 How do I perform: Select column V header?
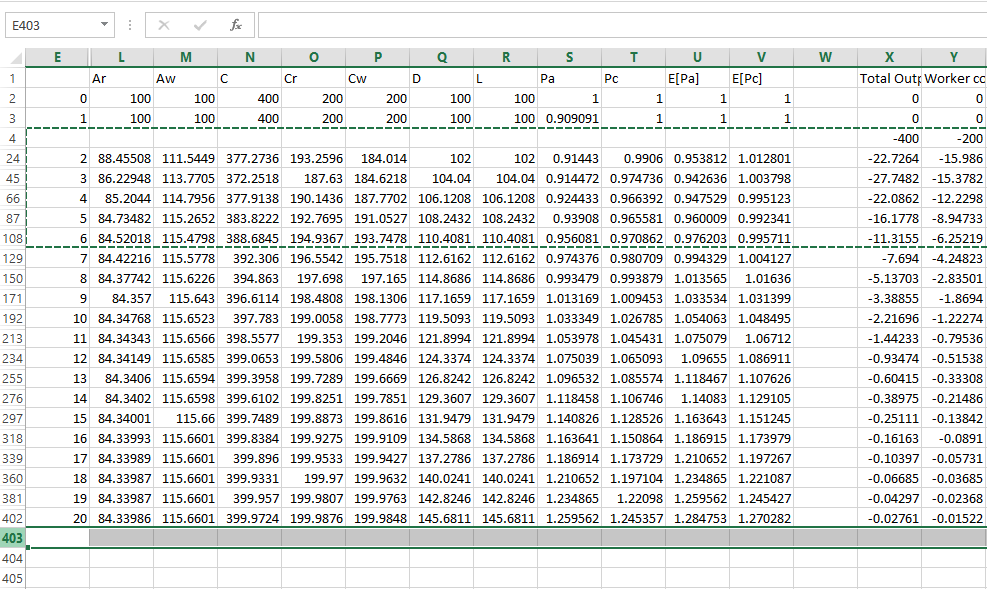click(762, 57)
